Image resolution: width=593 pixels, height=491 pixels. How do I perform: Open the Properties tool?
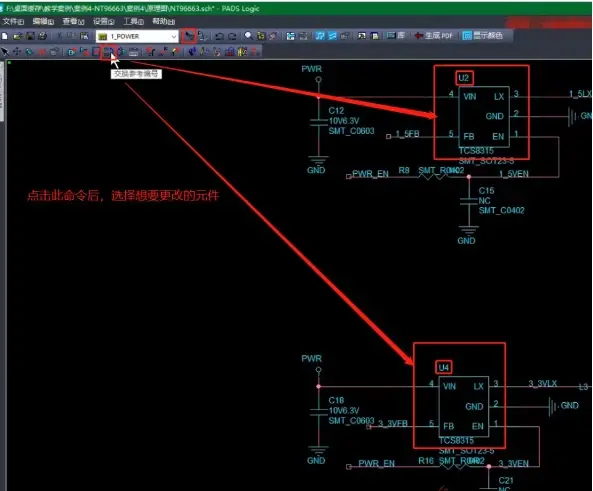[54, 52]
